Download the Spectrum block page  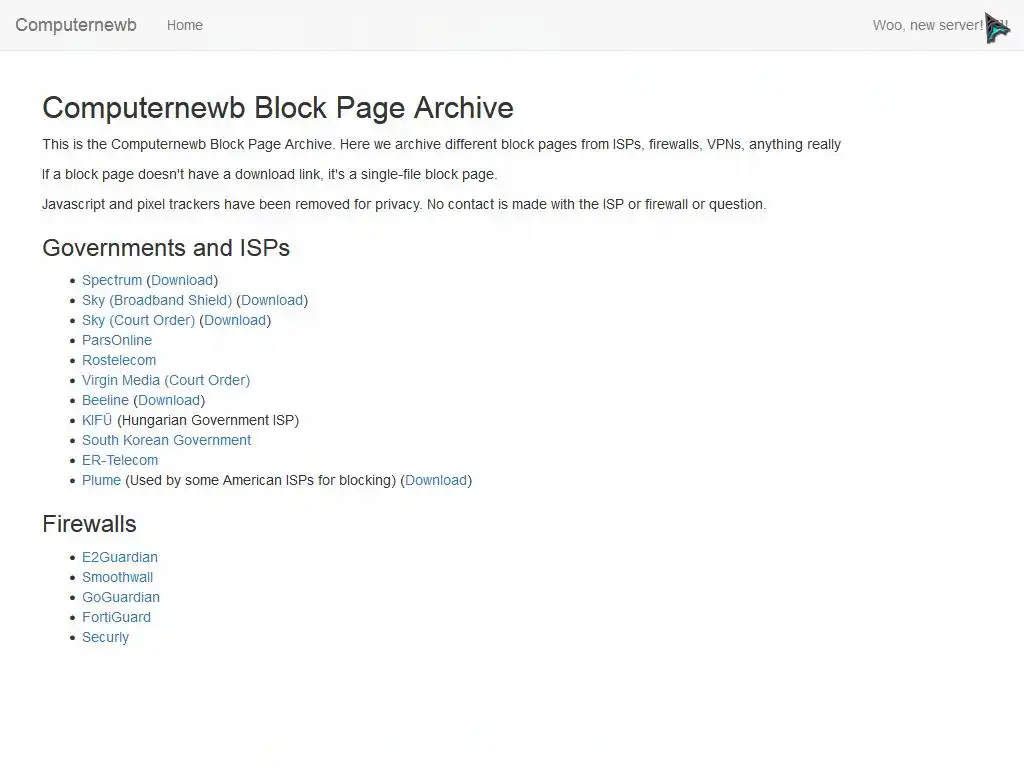(x=182, y=280)
